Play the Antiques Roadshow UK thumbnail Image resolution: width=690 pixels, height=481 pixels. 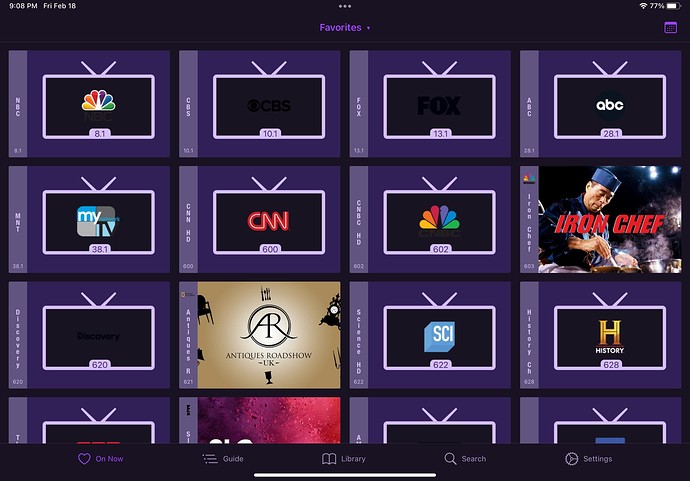tap(268, 335)
